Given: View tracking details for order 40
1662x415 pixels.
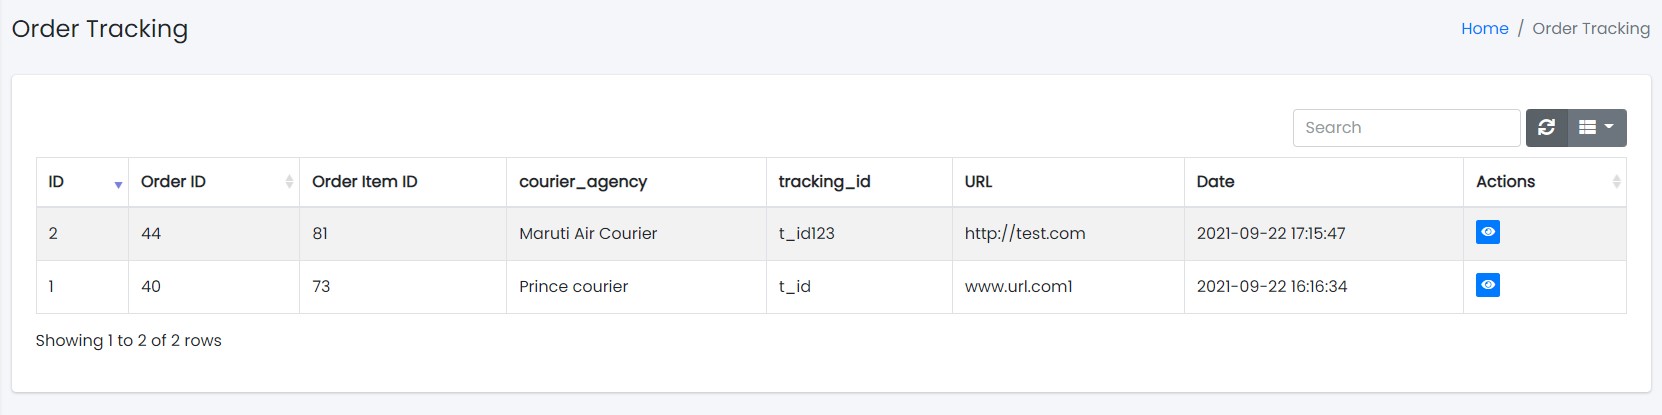Looking at the screenshot, I should [x=1488, y=286].
